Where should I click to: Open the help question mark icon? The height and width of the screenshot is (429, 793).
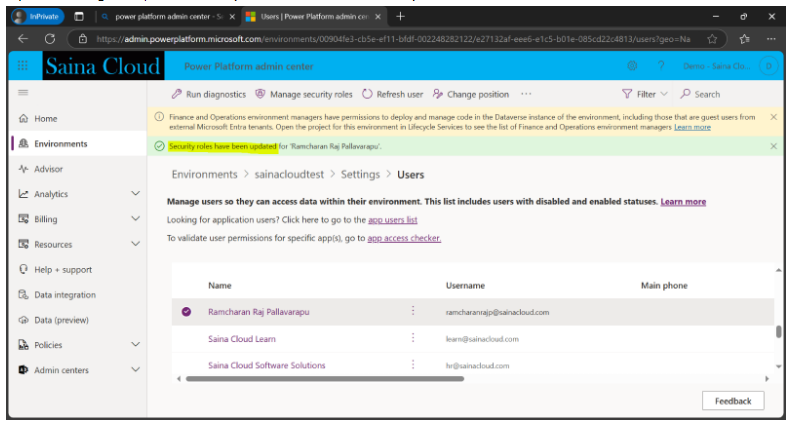pyautogui.click(x=661, y=66)
